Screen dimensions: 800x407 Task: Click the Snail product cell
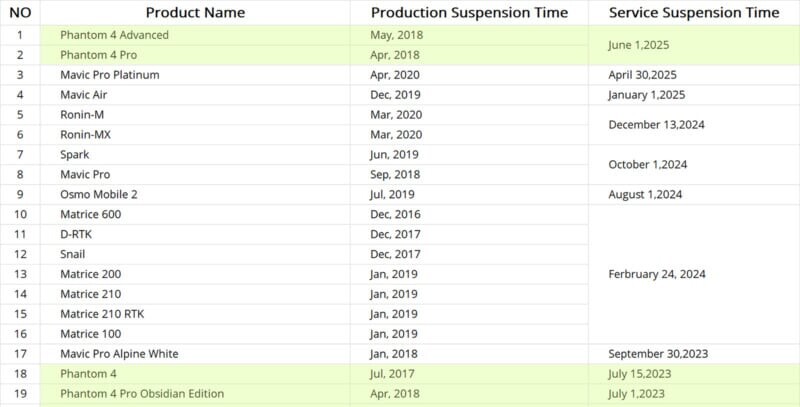[73, 254]
